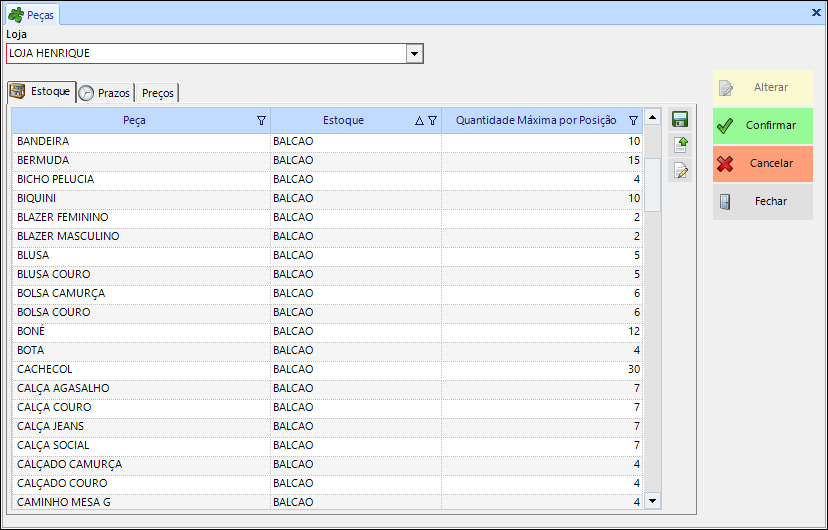Click the Cancelar button

[763, 164]
